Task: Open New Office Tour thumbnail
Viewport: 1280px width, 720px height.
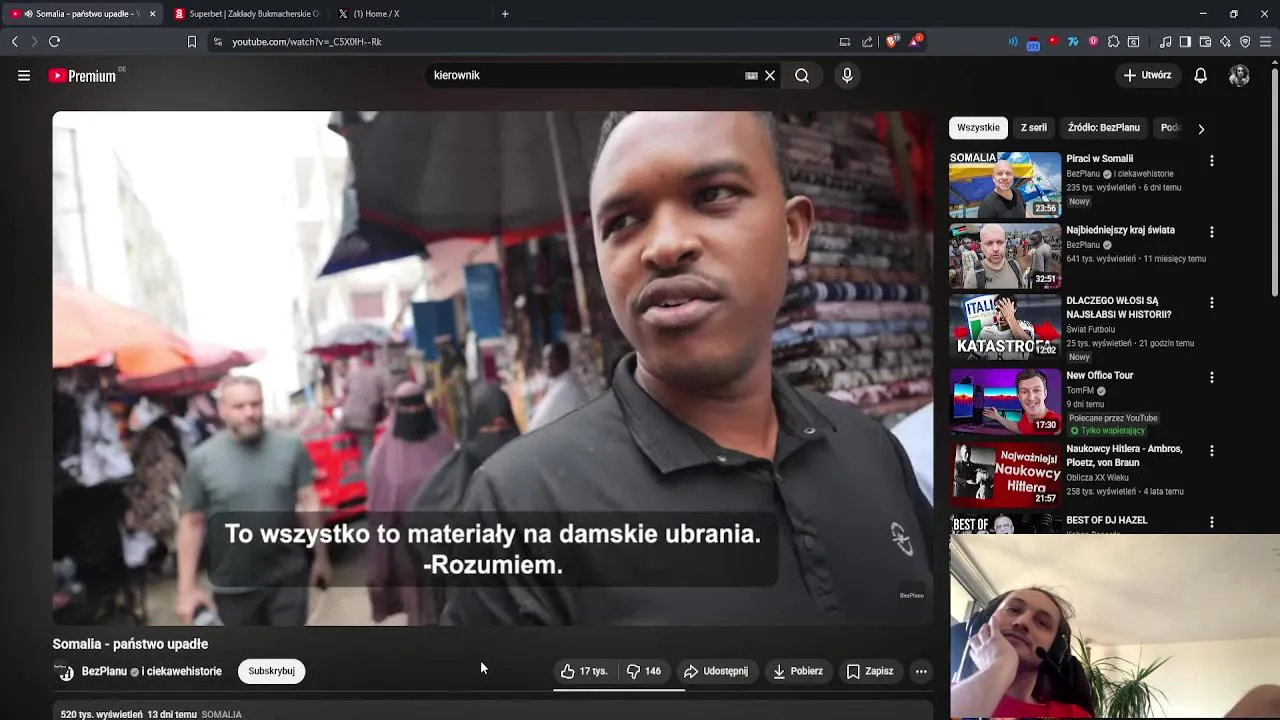Action: [x=1005, y=401]
